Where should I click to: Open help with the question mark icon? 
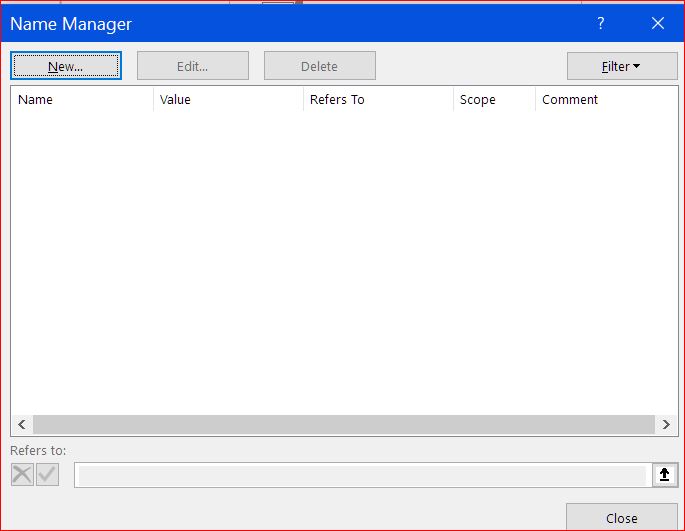[601, 24]
